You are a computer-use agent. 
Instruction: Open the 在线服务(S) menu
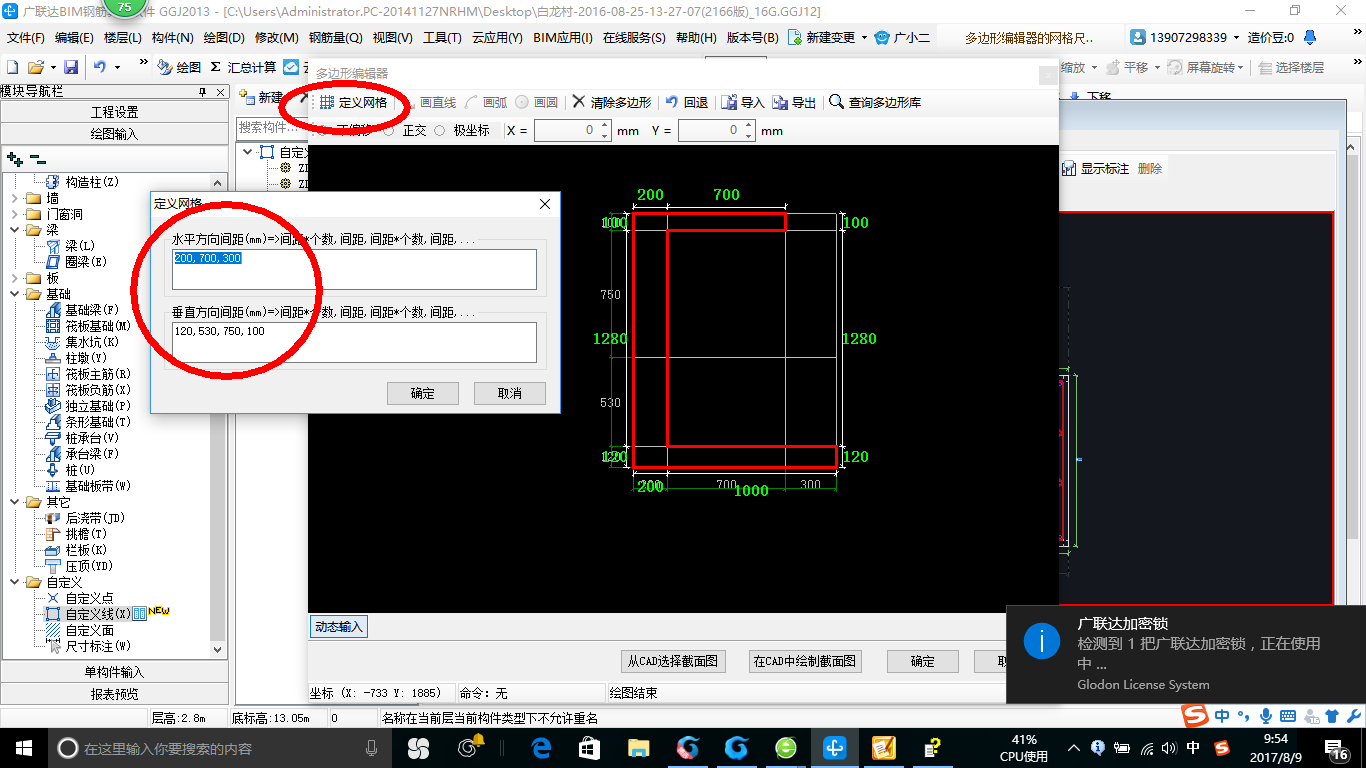click(x=634, y=38)
